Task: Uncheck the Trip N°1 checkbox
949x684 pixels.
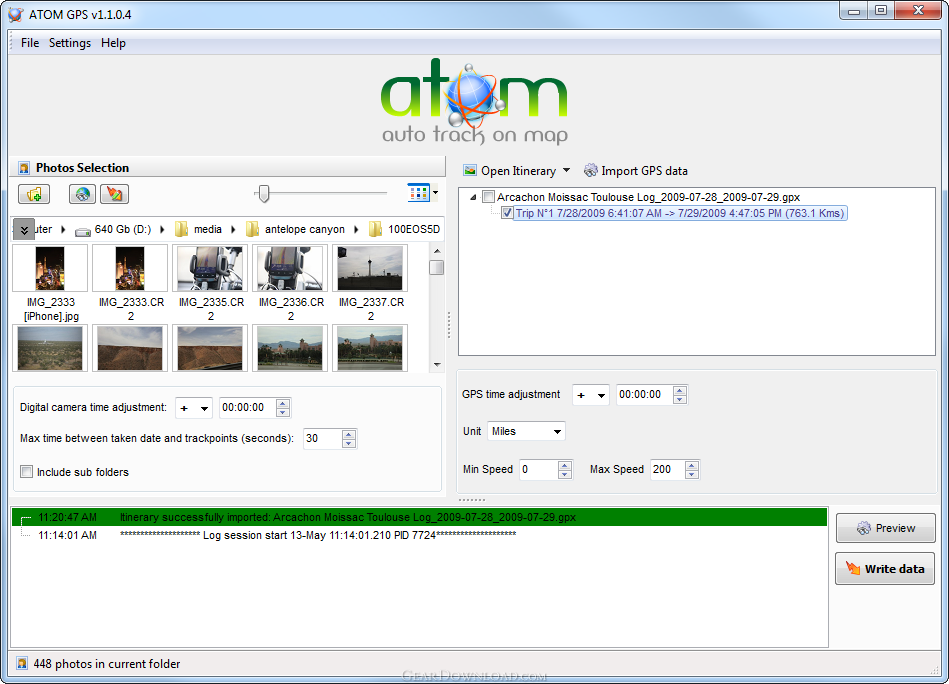Action: click(507, 213)
